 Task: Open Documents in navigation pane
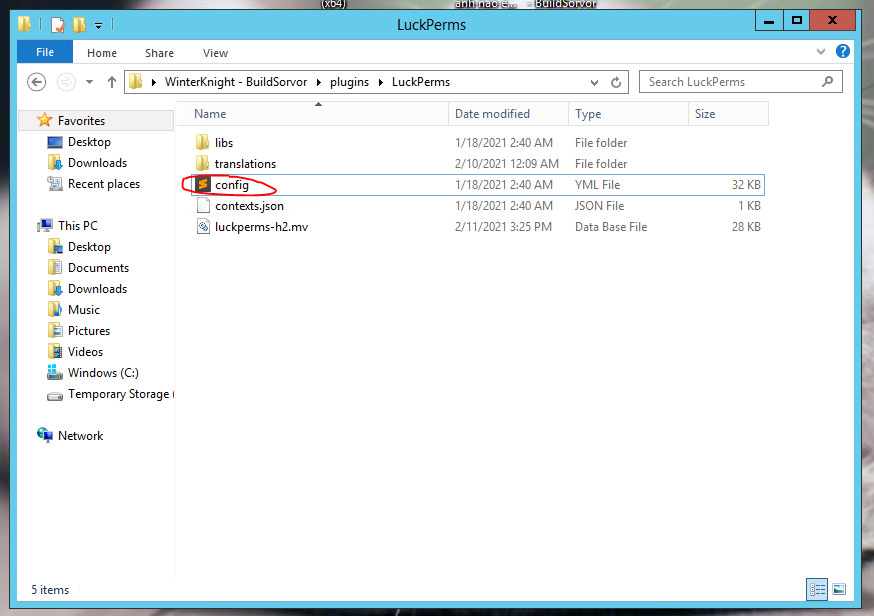pos(98,268)
